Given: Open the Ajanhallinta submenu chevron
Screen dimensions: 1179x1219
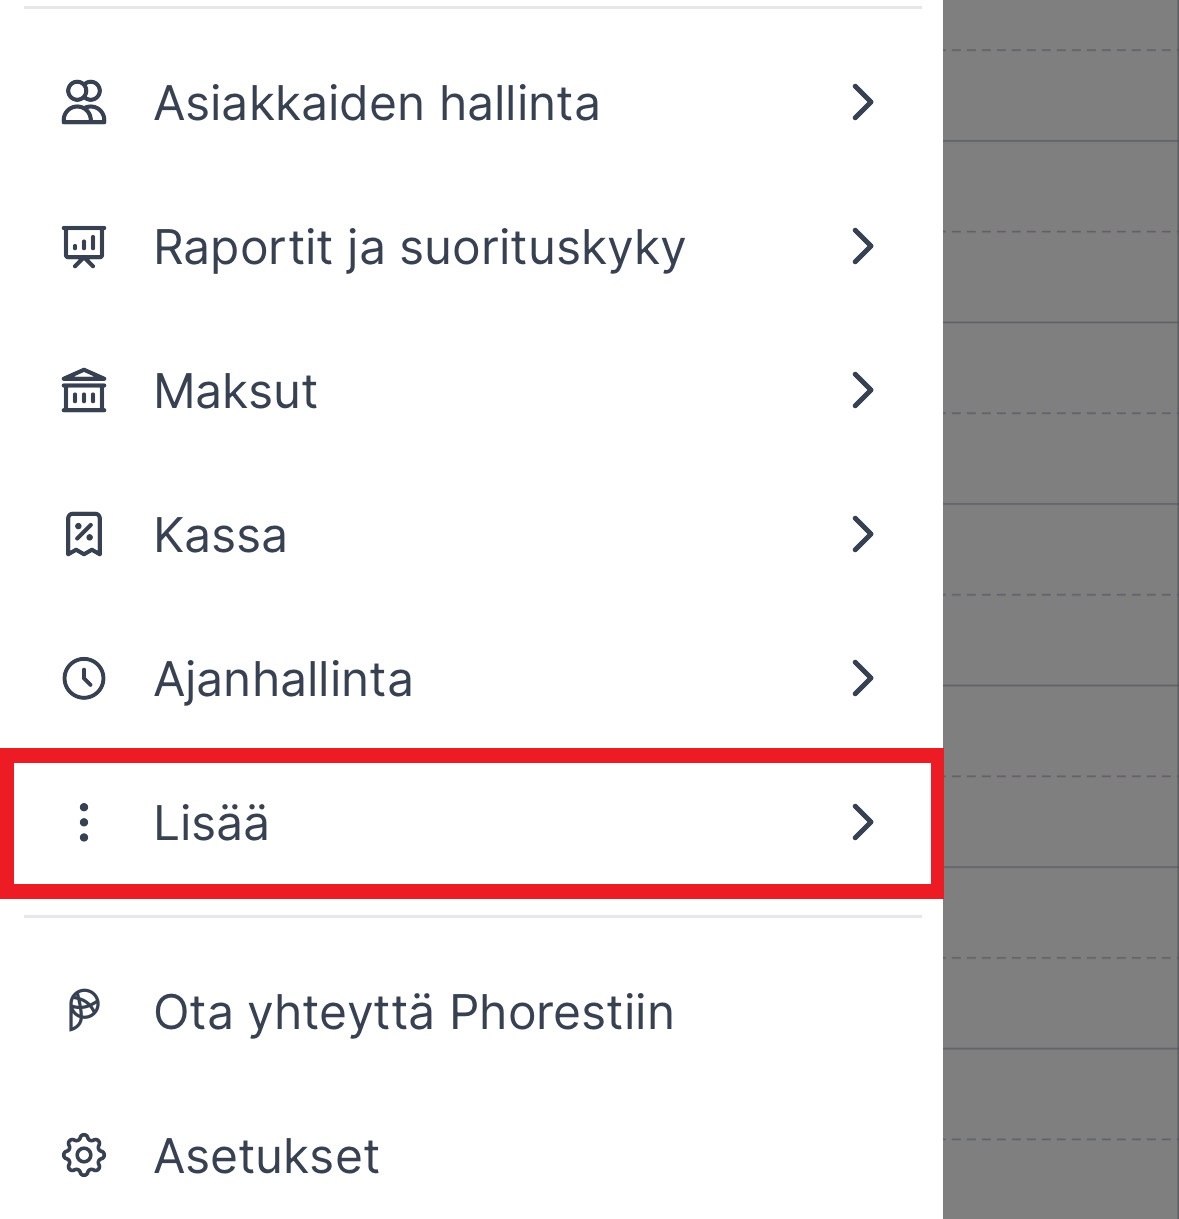Looking at the screenshot, I should (864, 679).
